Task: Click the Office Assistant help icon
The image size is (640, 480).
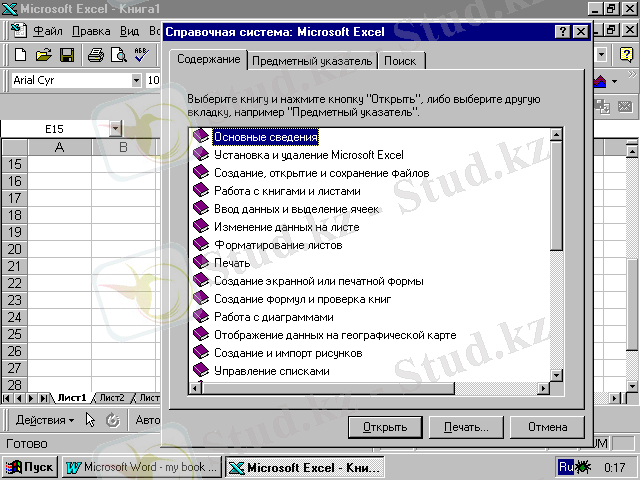Action: [626, 54]
